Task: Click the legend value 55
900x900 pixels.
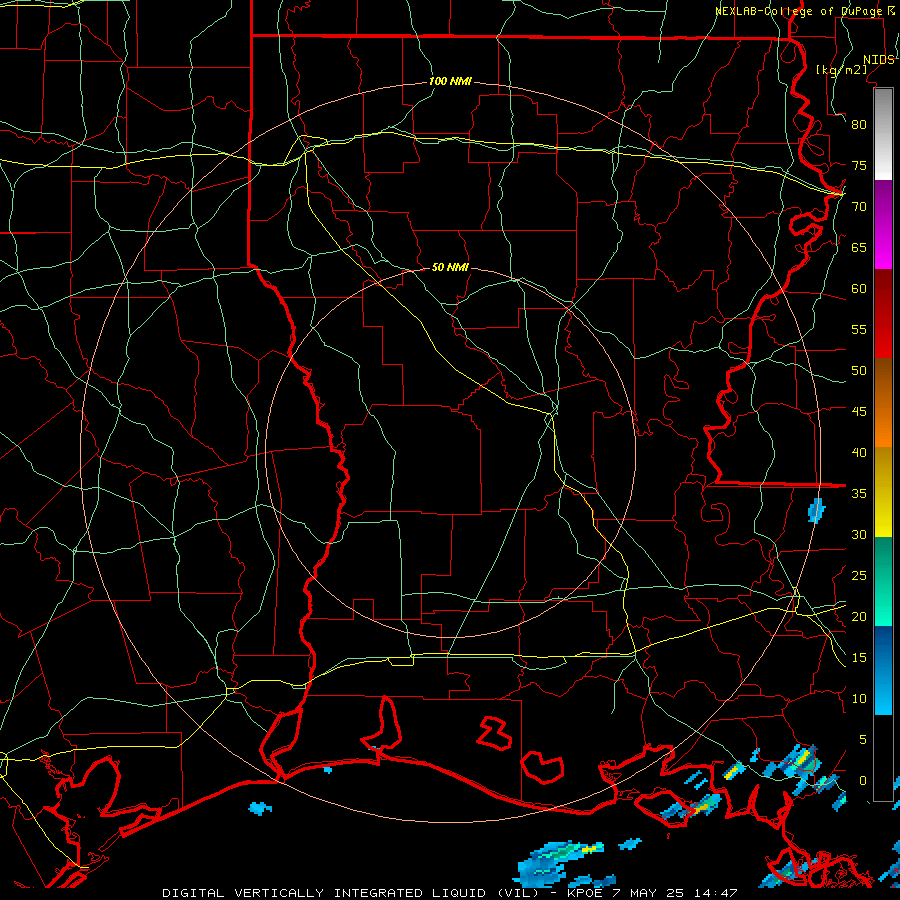Action: point(859,329)
